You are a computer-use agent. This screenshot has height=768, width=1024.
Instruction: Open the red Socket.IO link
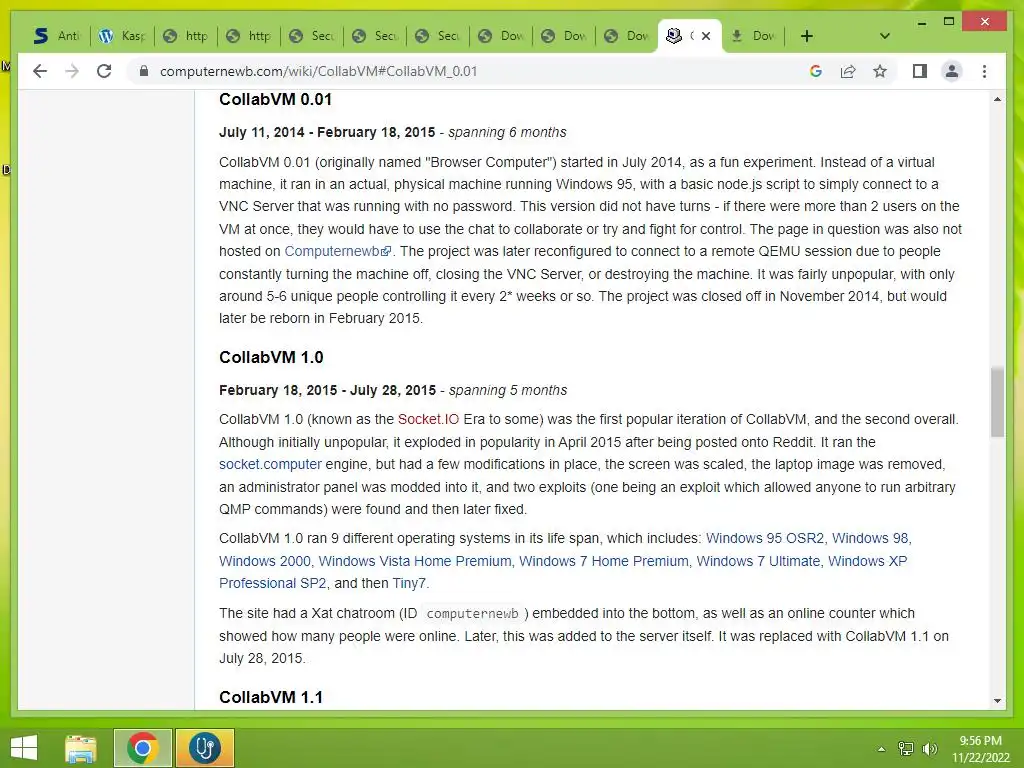pyautogui.click(x=428, y=419)
